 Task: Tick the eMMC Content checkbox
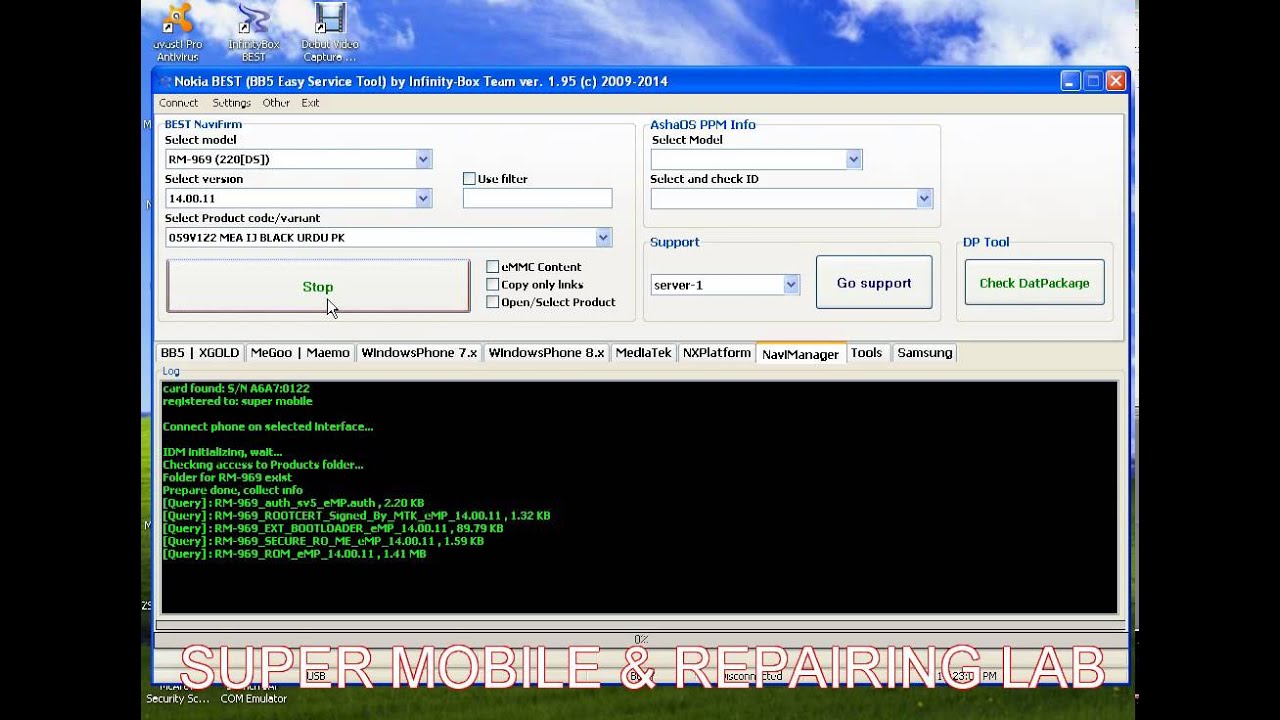click(x=492, y=267)
